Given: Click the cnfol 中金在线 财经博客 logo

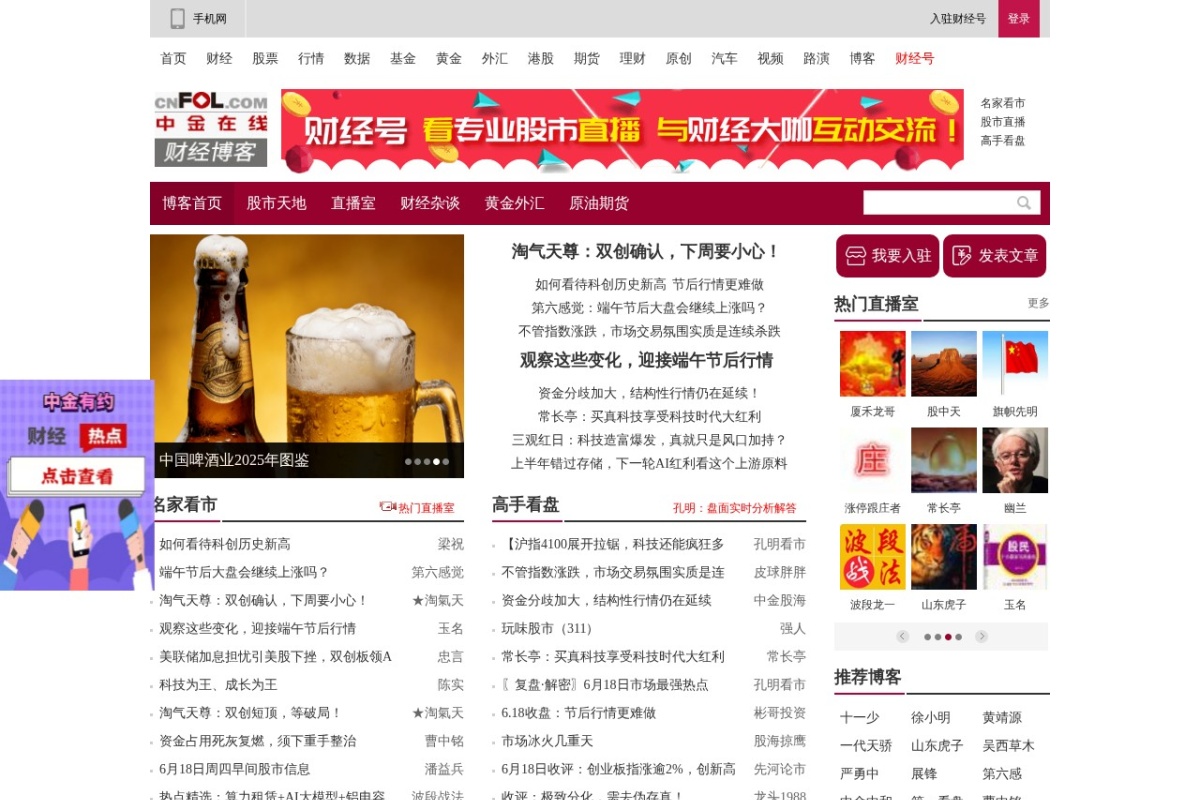Looking at the screenshot, I should pos(211,129).
